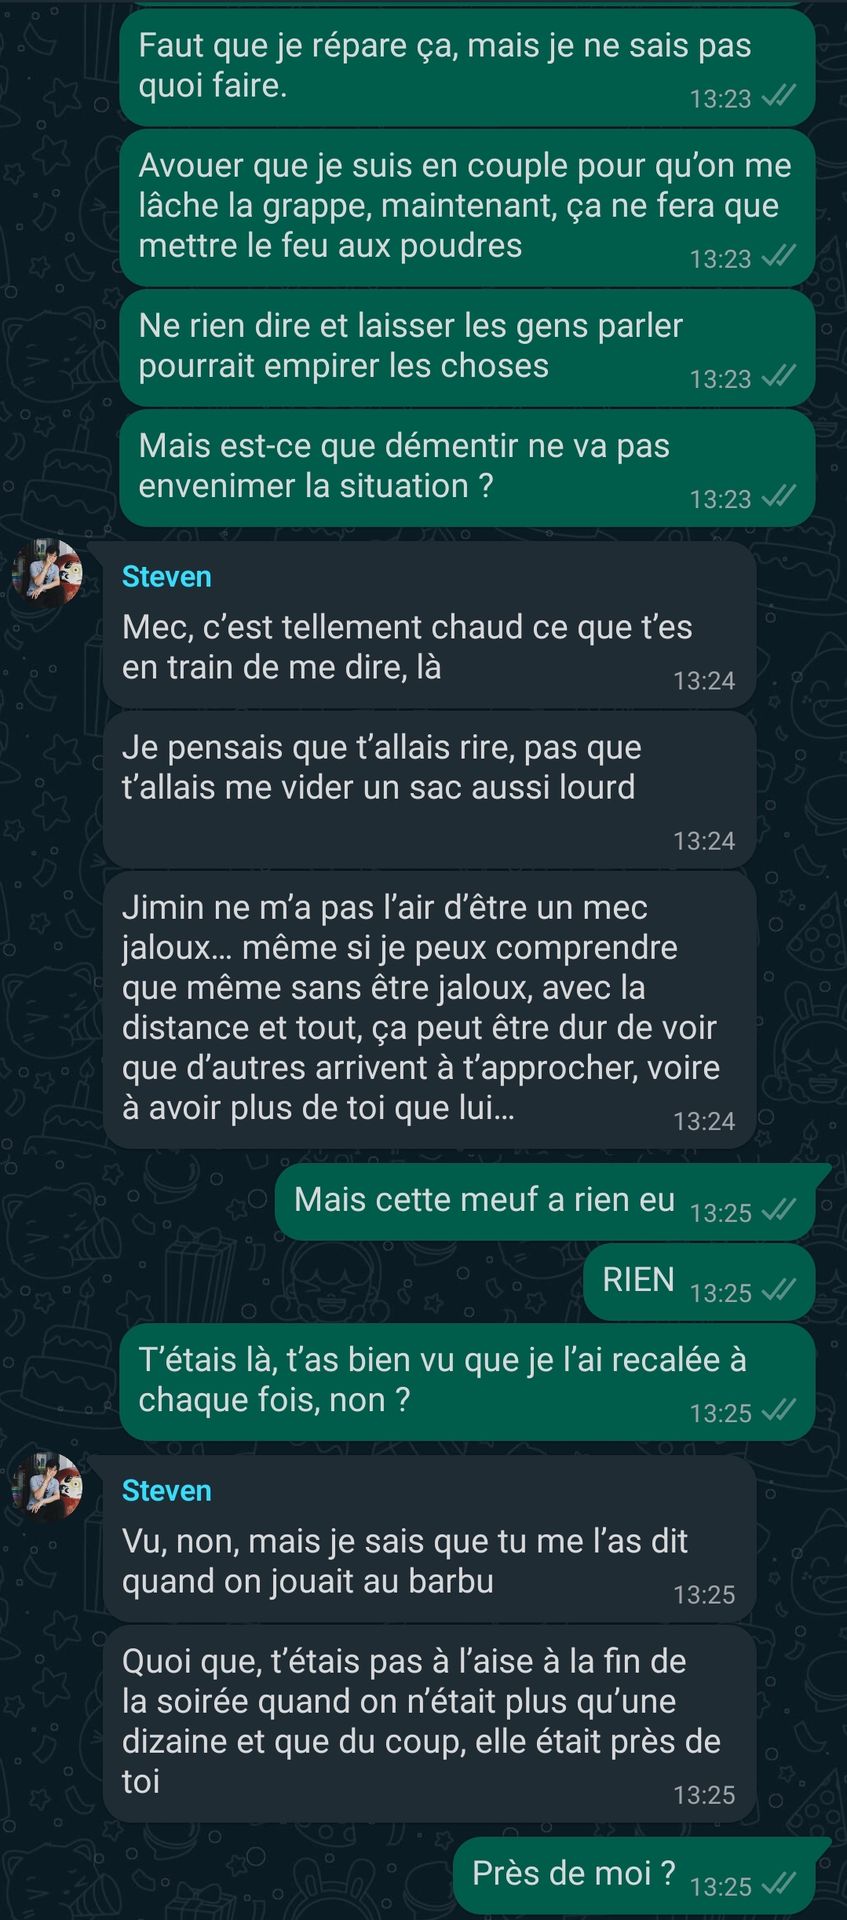This screenshot has width=847, height=1920.
Task: Tap read ticks on 'envenimer la situation' message
Action: 779,497
